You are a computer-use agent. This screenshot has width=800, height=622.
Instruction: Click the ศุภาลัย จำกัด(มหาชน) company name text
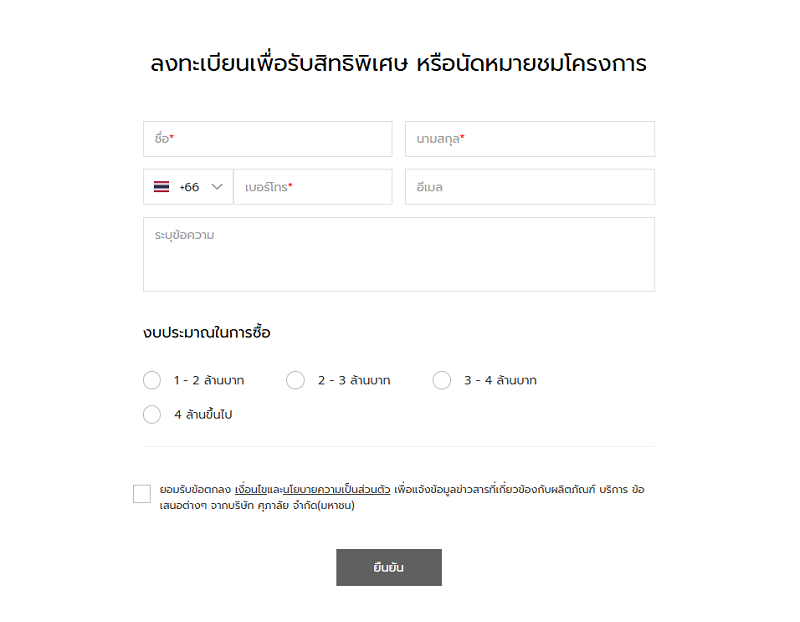[x=306, y=506]
